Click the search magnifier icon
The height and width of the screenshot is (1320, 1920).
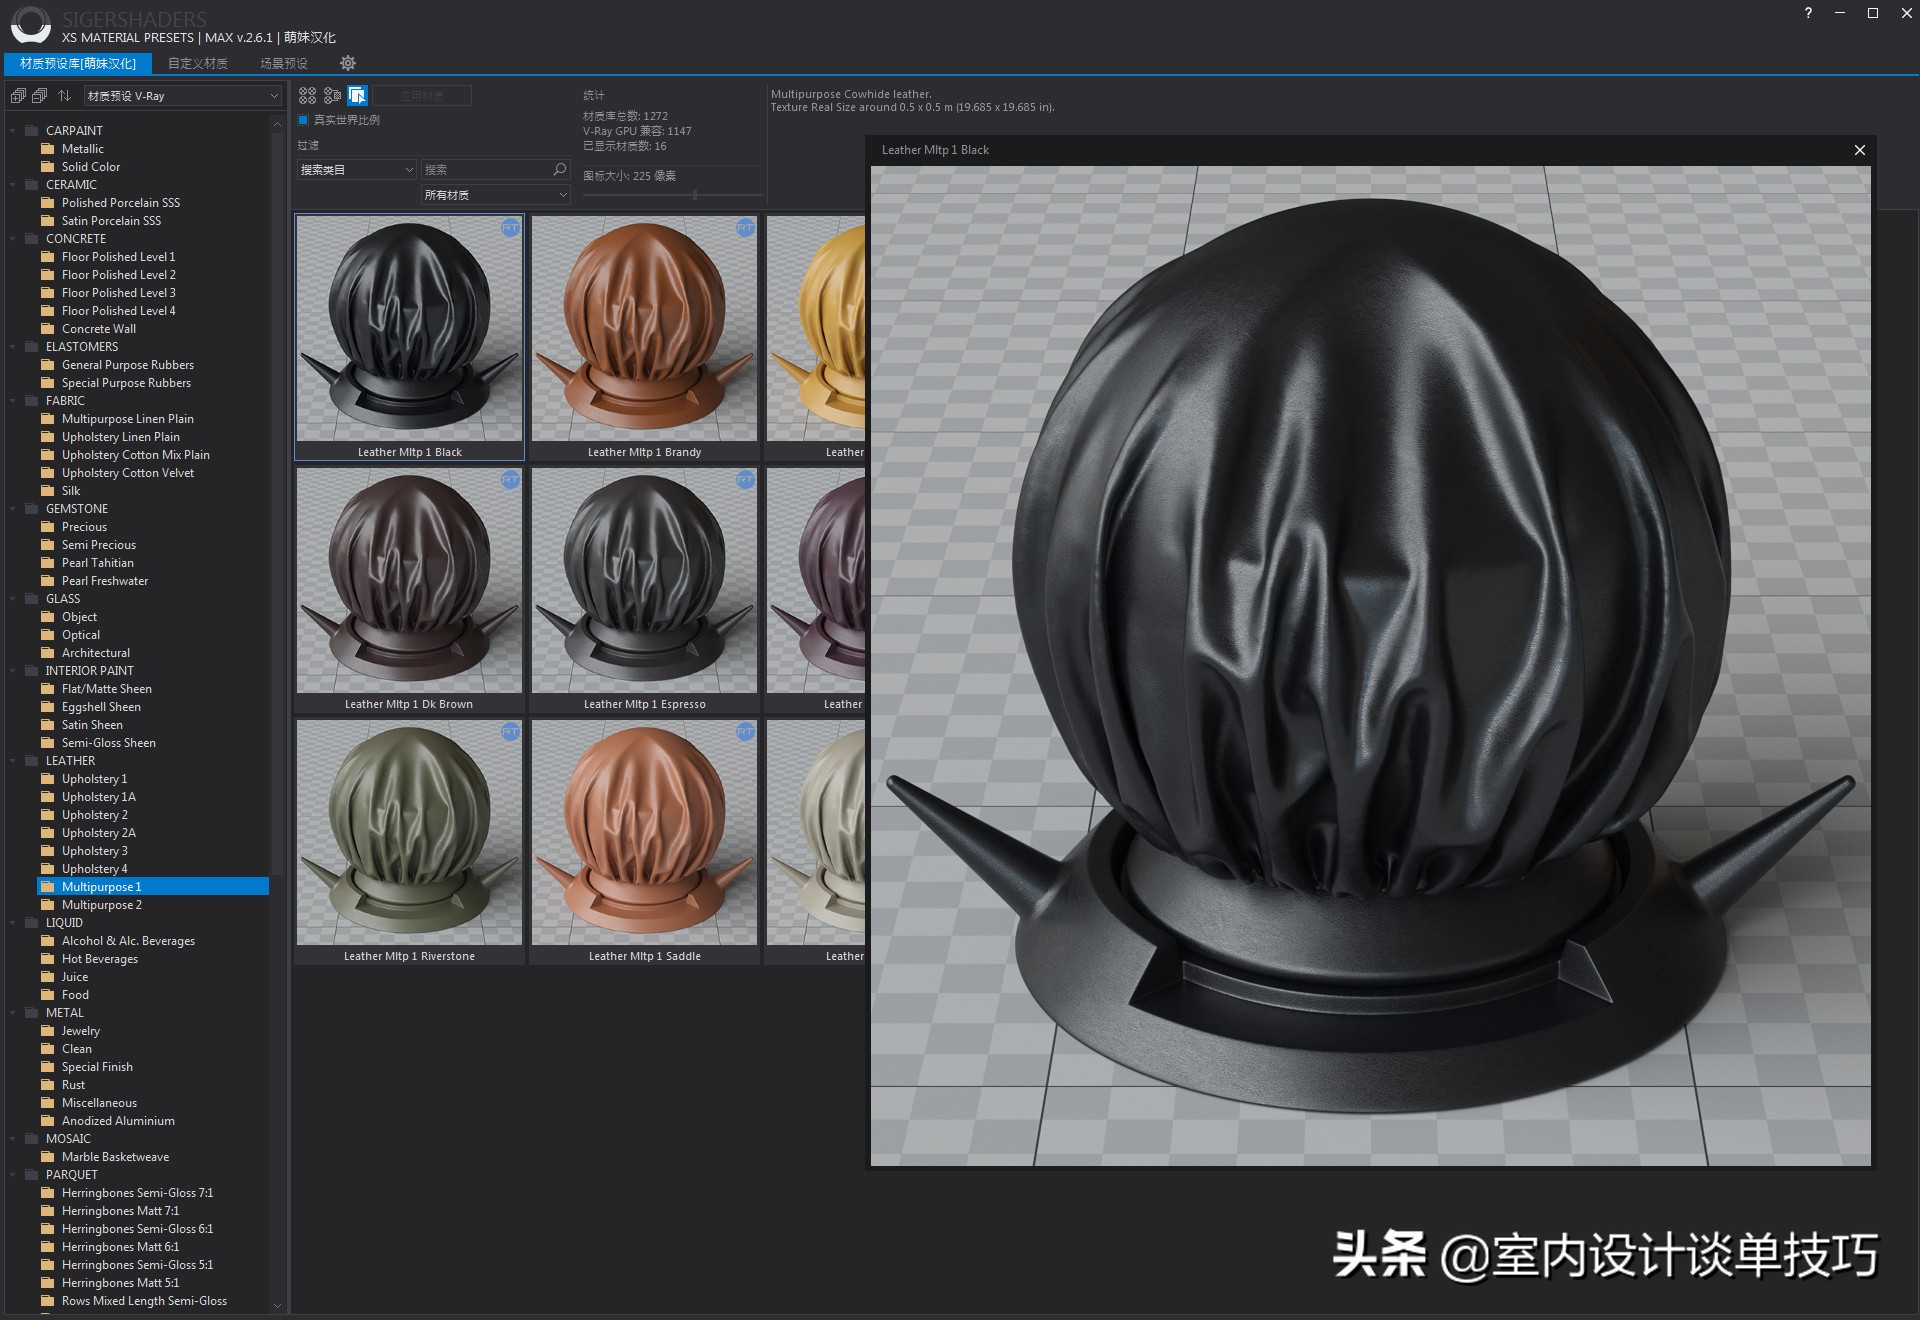(x=558, y=170)
